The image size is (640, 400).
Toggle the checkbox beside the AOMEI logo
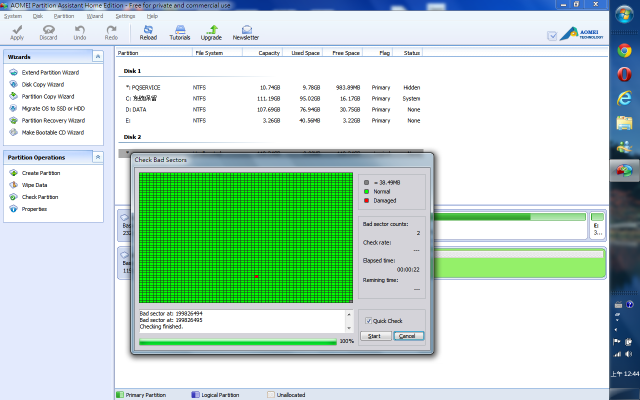(553, 37)
